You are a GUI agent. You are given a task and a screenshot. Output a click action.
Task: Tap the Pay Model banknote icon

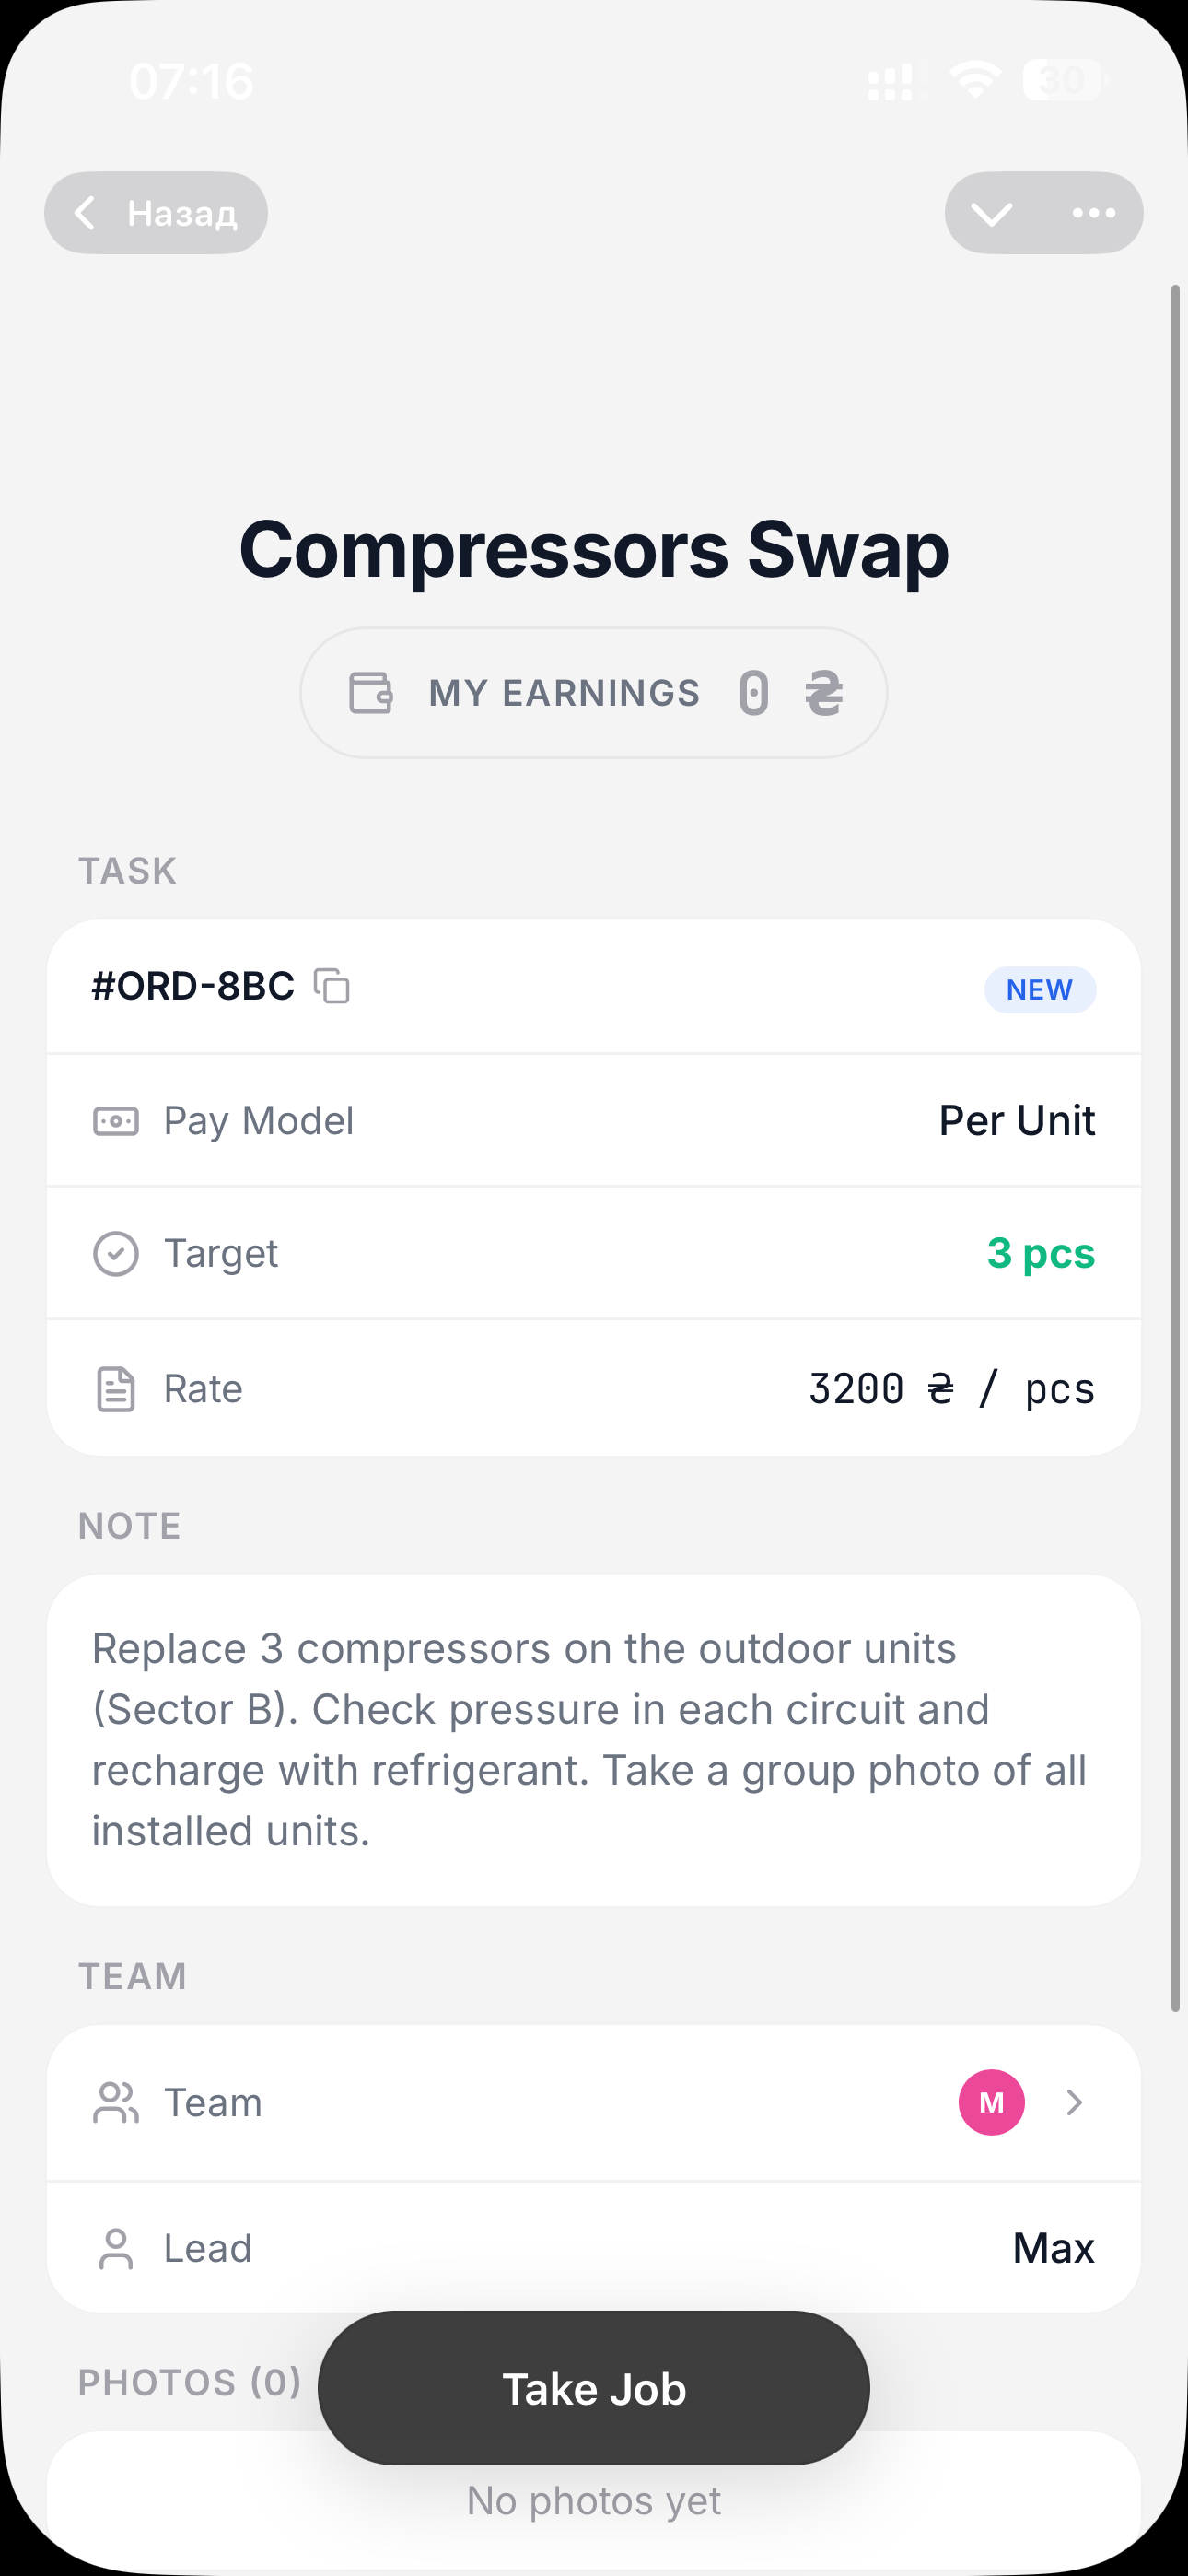116,1121
